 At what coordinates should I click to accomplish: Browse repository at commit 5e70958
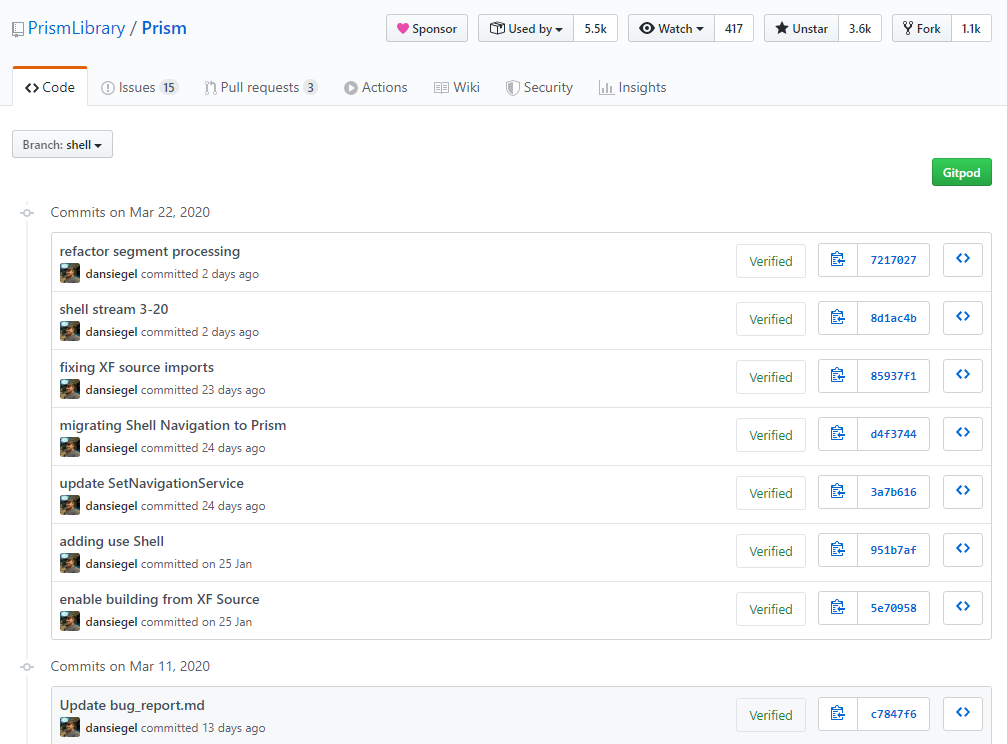click(963, 607)
